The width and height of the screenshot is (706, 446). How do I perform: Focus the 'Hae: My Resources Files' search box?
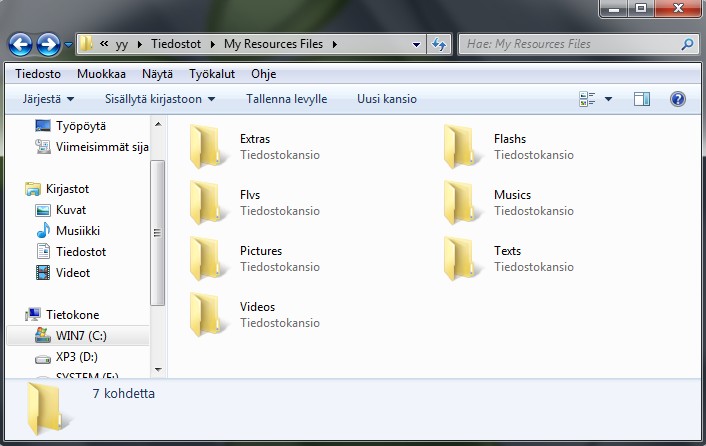[x=579, y=44]
